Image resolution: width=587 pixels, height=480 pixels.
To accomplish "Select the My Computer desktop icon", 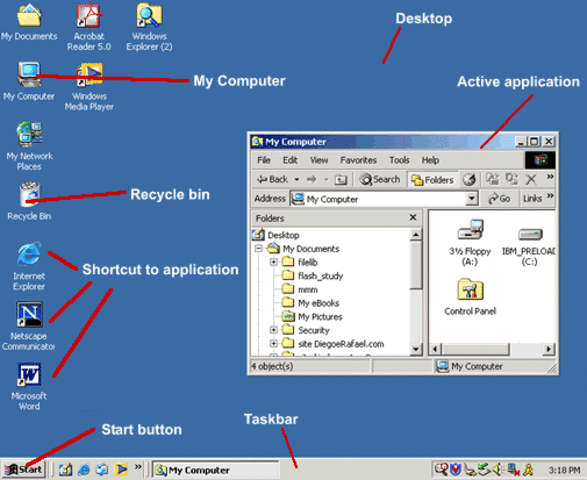I will (29, 81).
